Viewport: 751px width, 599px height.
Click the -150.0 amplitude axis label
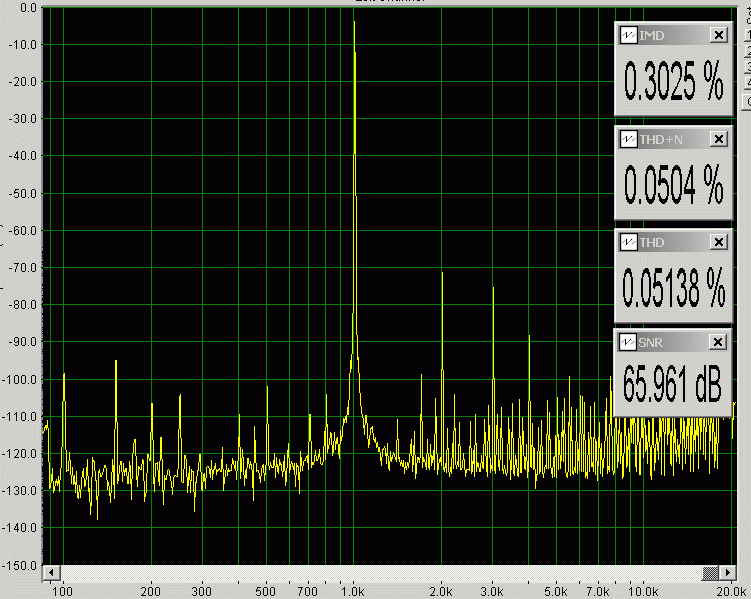19,565
